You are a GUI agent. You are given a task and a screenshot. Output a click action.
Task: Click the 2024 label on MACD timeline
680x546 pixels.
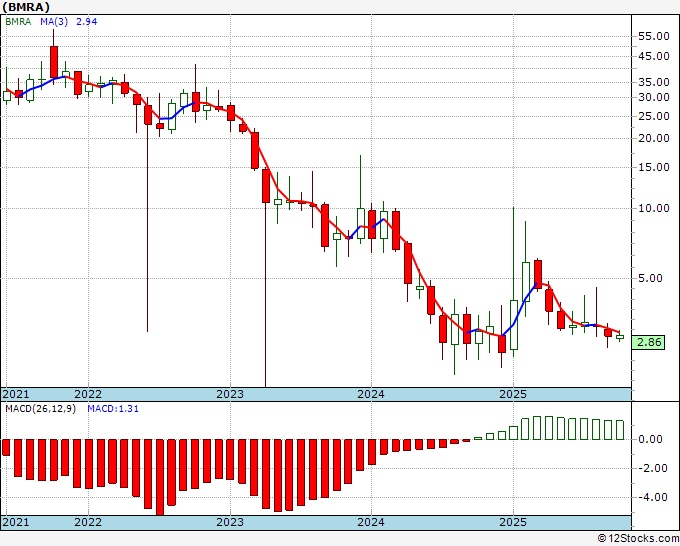point(371,522)
